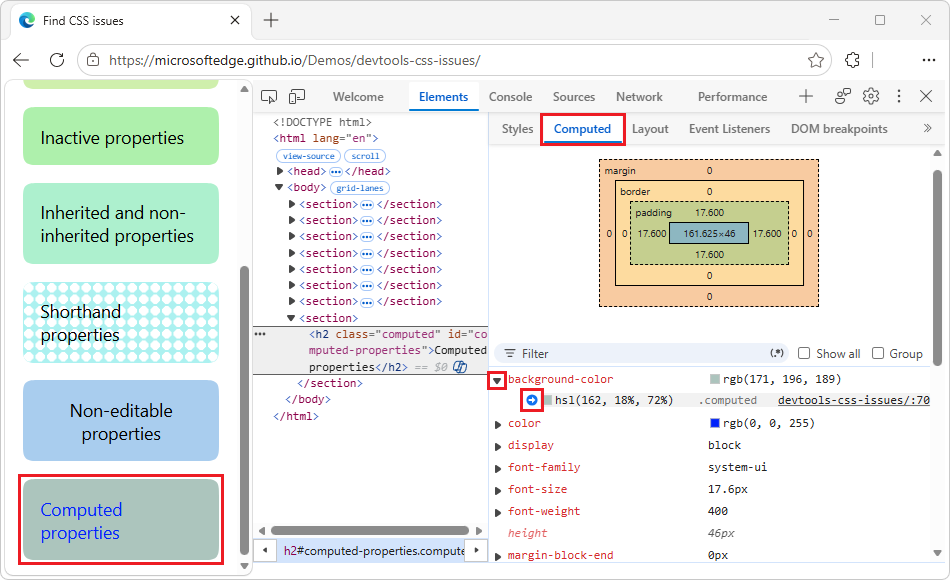
Task: Open the devtools-css-issues/:70 source link
Action: click(854, 400)
